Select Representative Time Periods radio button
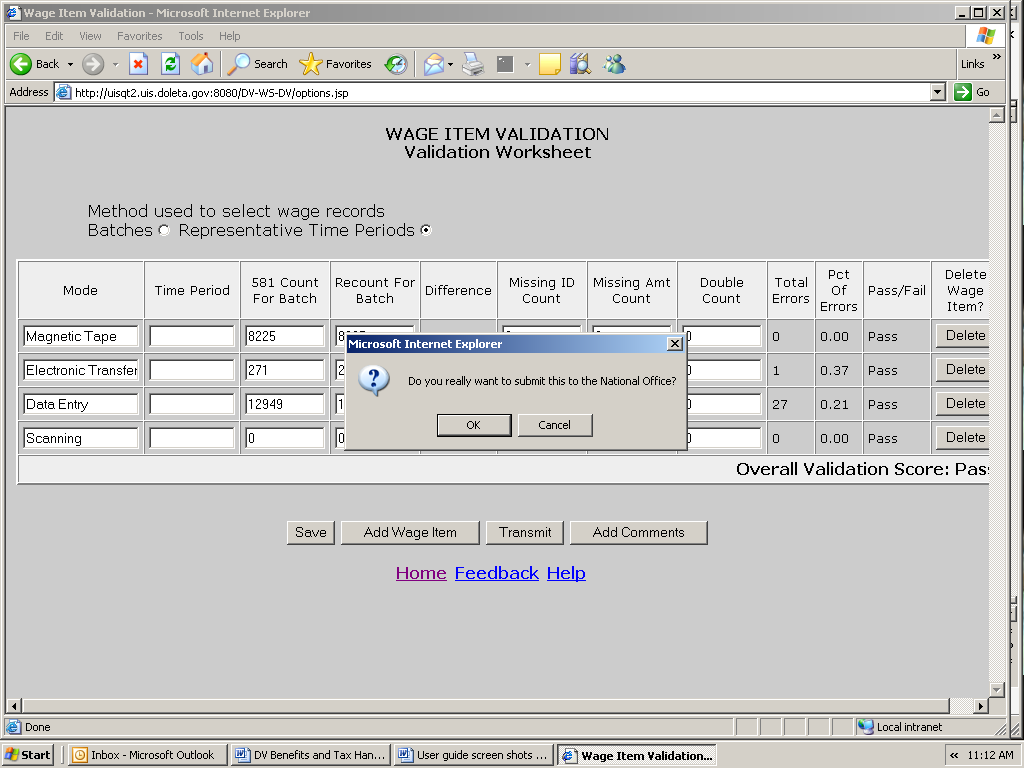This screenshot has width=1024, height=768. coord(426,231)
